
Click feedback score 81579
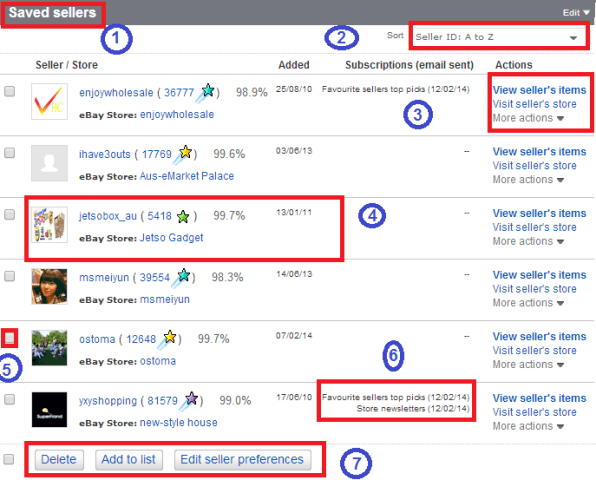(x=162, y=401)
